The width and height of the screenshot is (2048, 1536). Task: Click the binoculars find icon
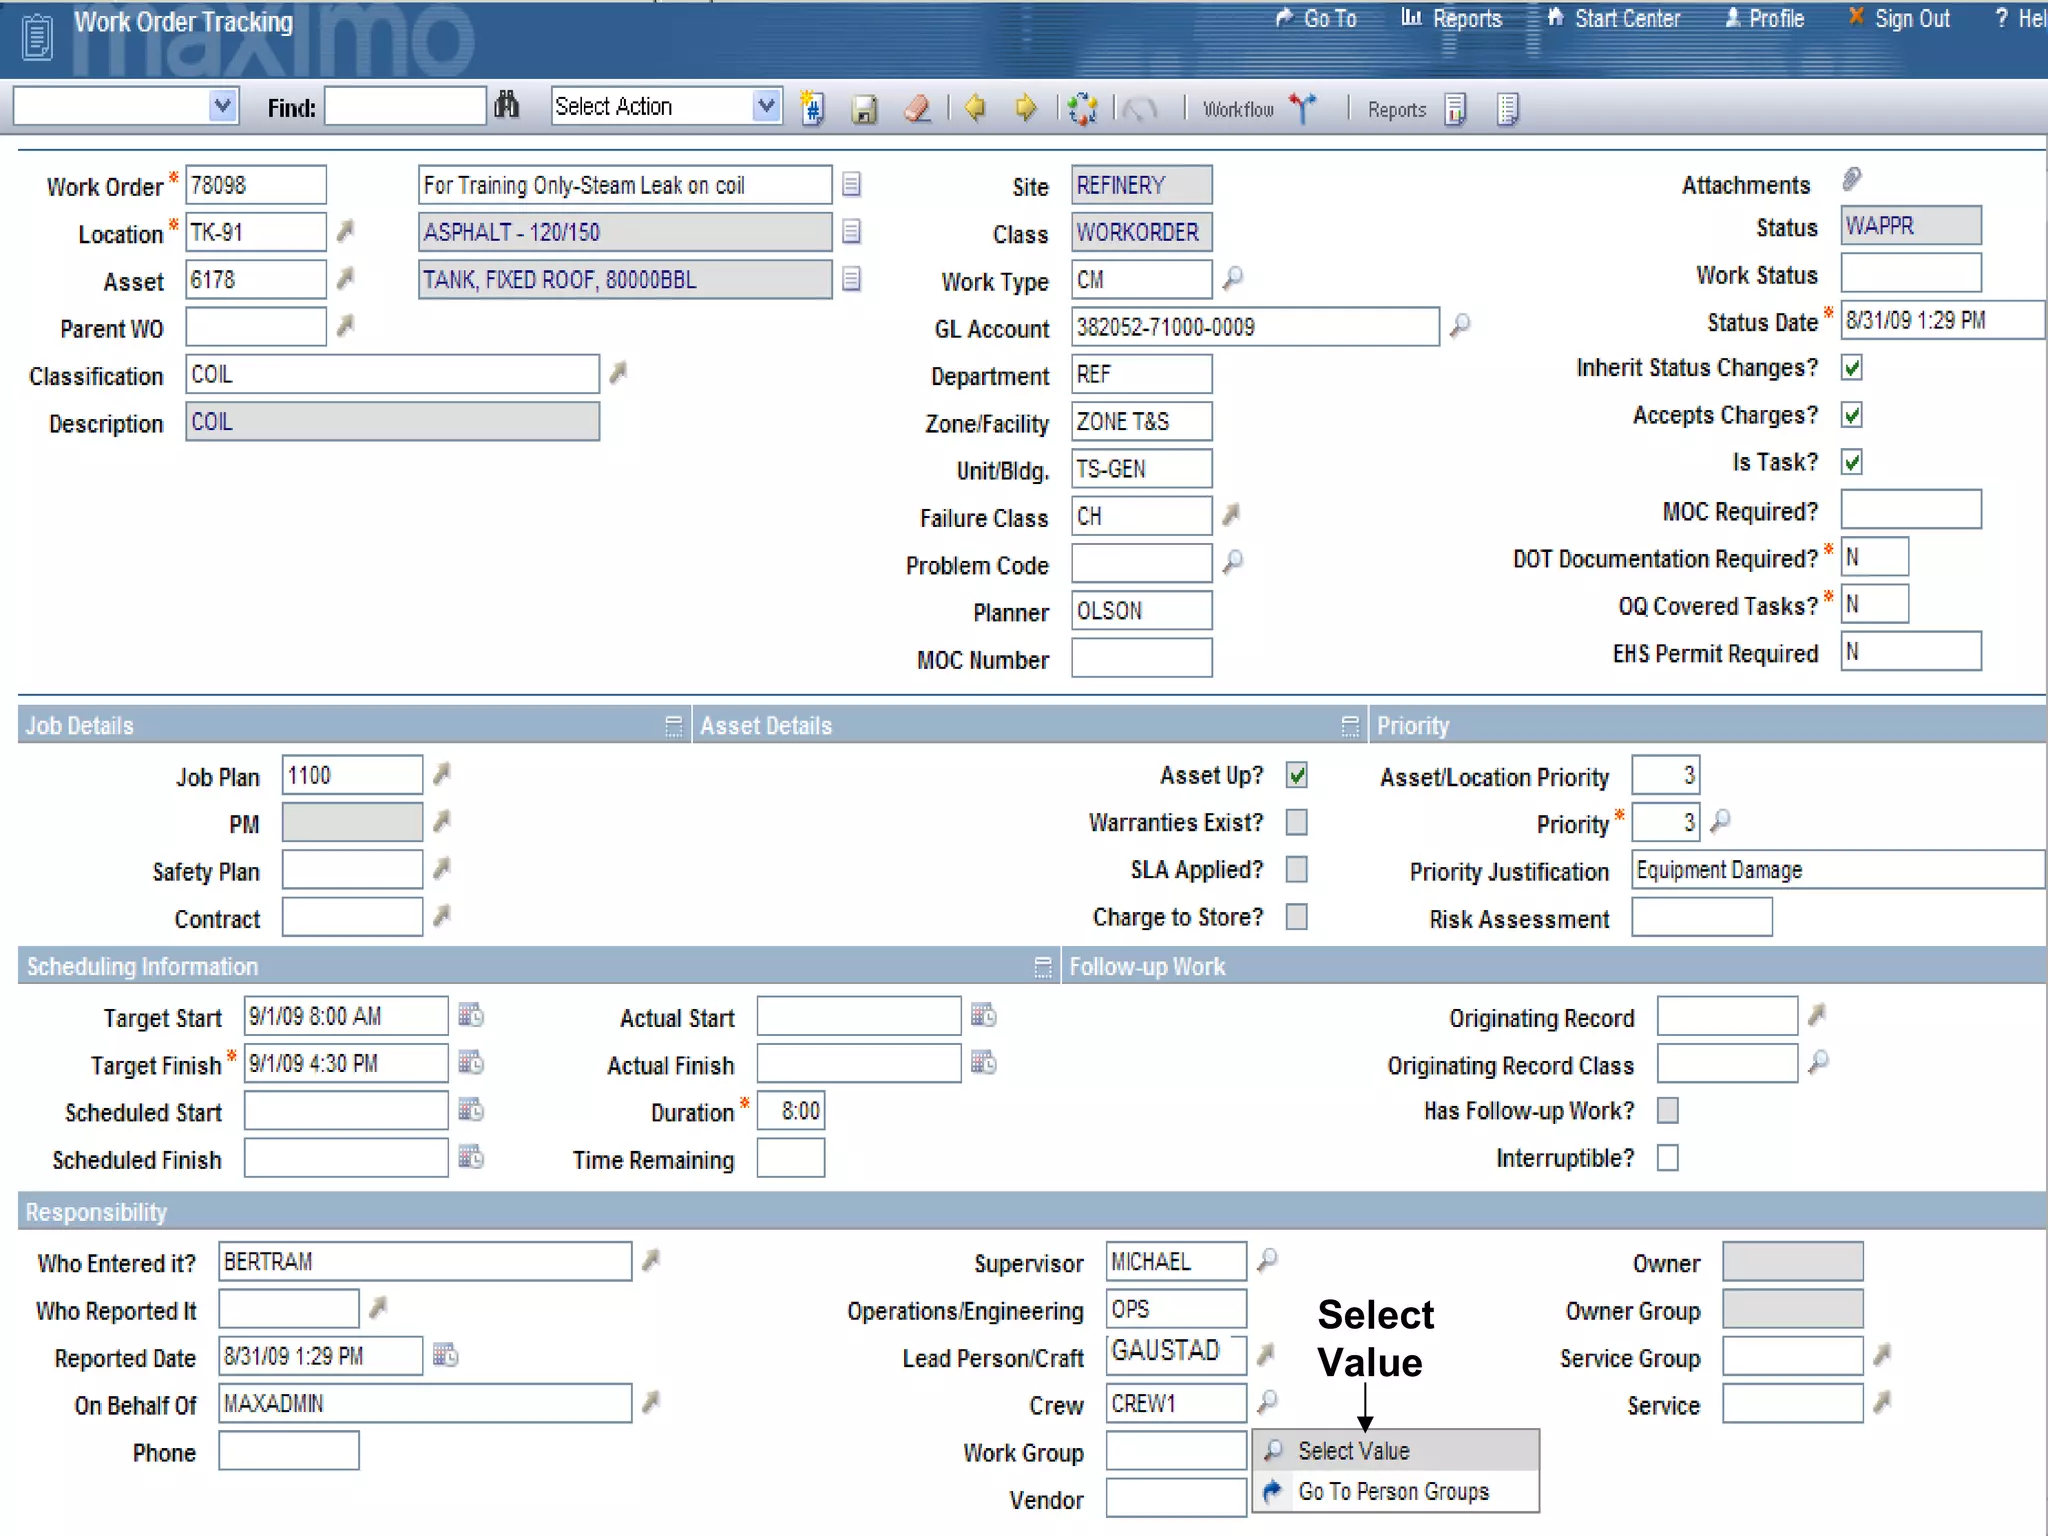click(507, 105)
